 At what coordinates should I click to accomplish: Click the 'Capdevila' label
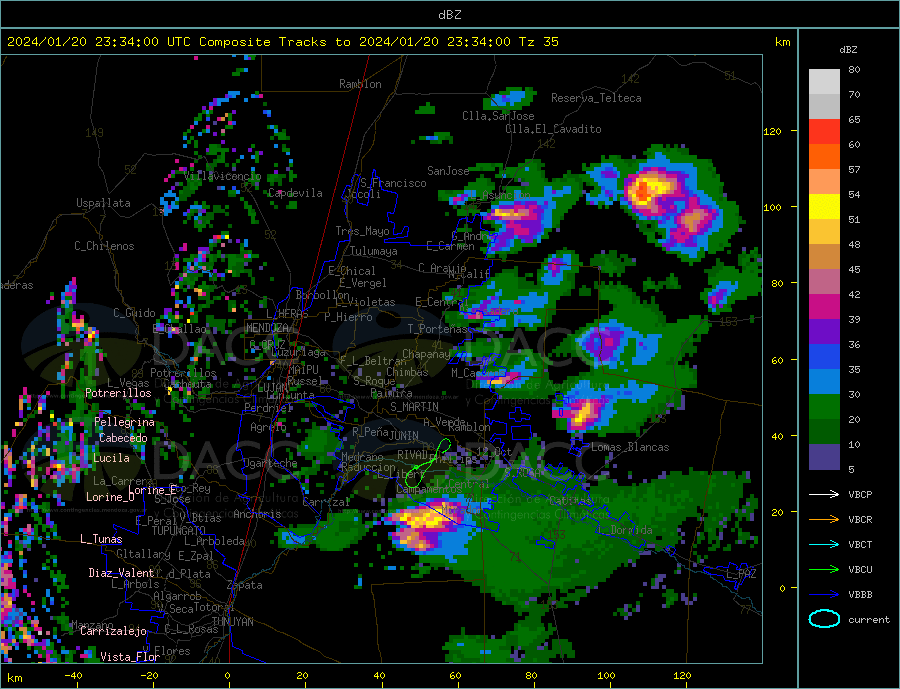295,193
